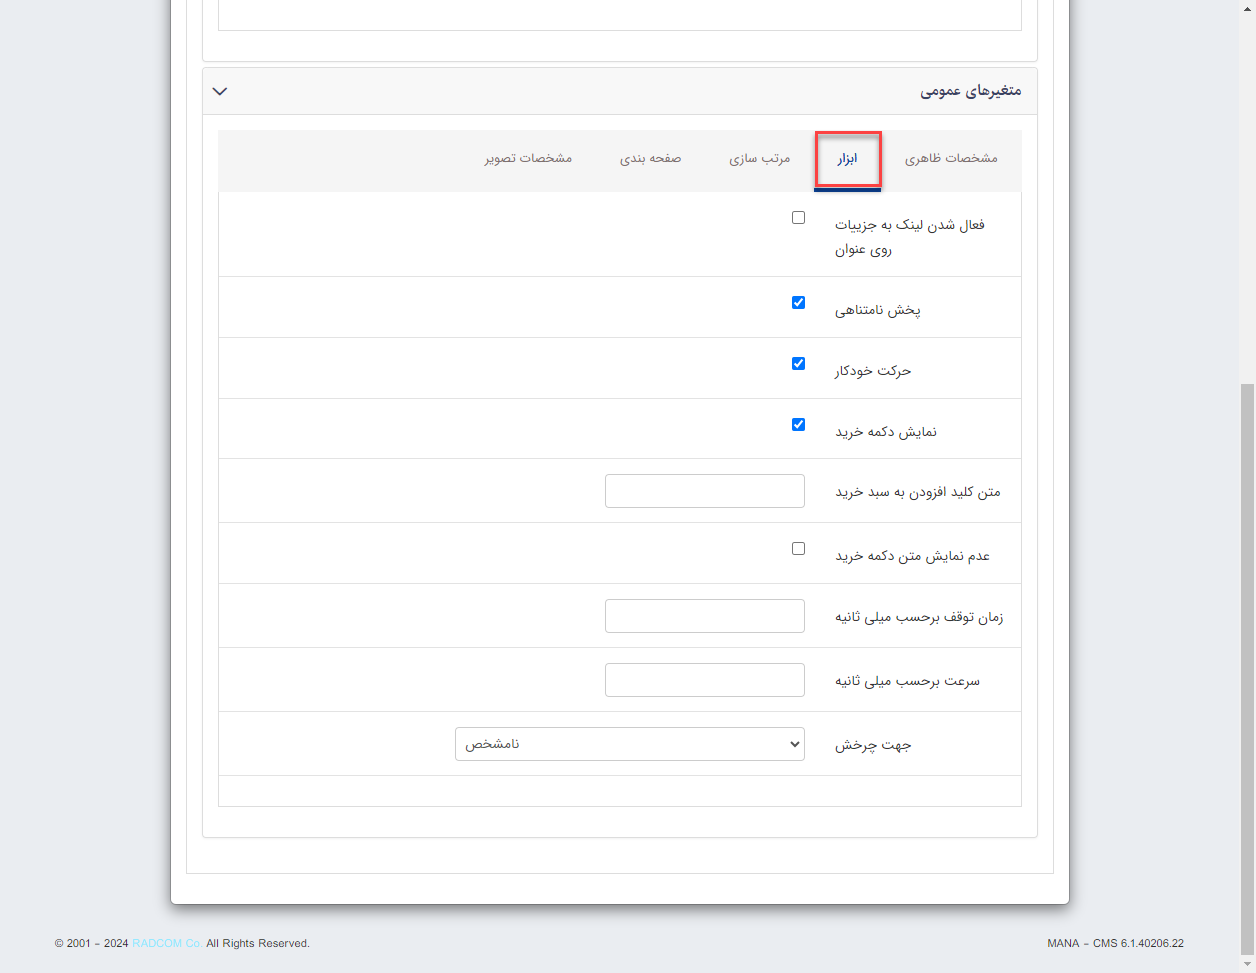The width and height of the screenshot is (1256, 973).
Task: Open the مرتب سازی tab
Action: tap(760, 158)
